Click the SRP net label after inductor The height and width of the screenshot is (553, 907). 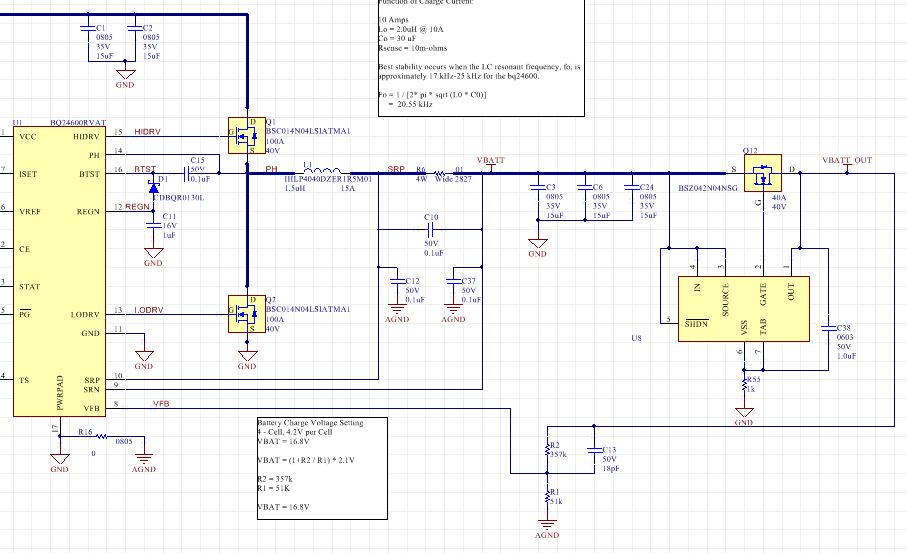(396, 169)
